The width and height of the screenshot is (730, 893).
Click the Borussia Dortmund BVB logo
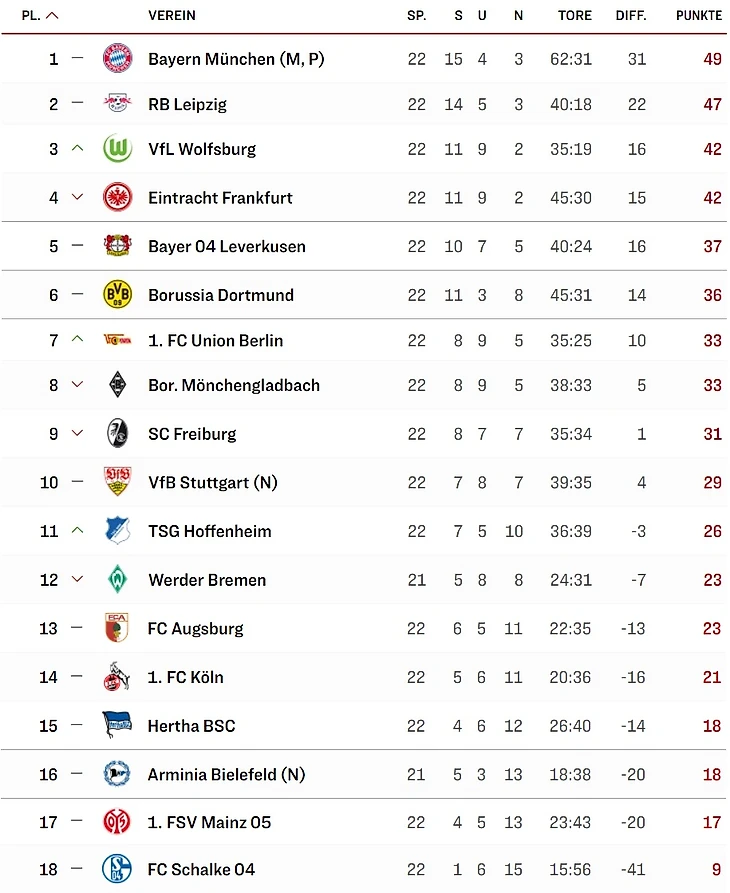pyautogui.click(x=117, y=295)
